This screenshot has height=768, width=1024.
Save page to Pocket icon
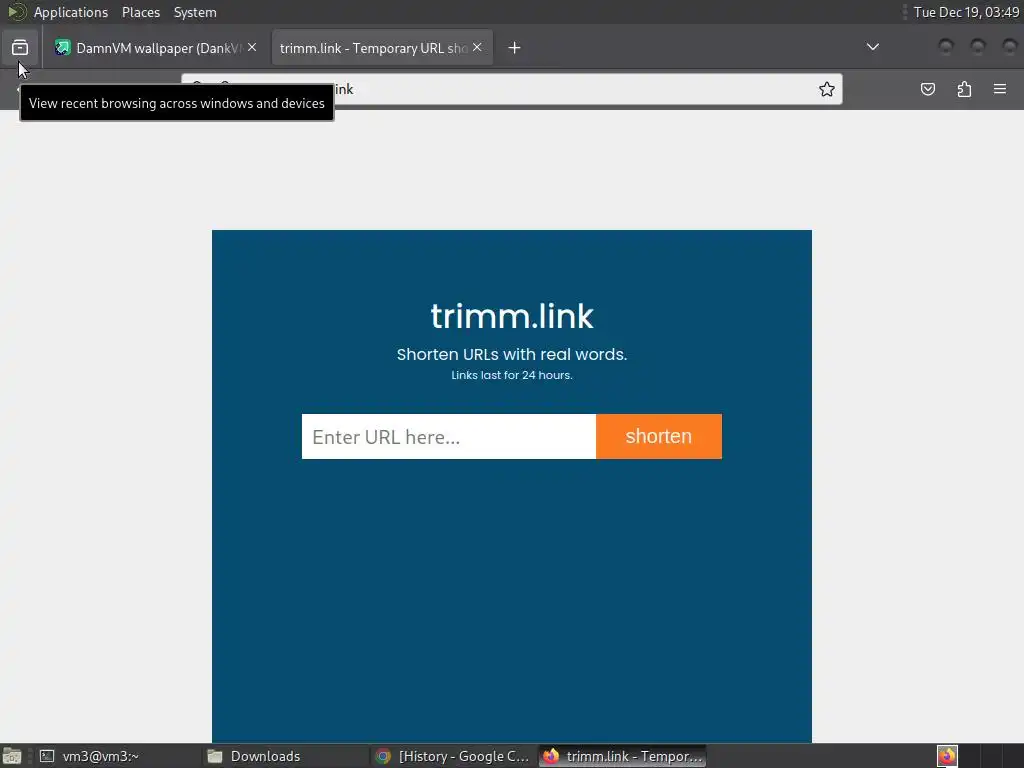[x=928, y=89]
